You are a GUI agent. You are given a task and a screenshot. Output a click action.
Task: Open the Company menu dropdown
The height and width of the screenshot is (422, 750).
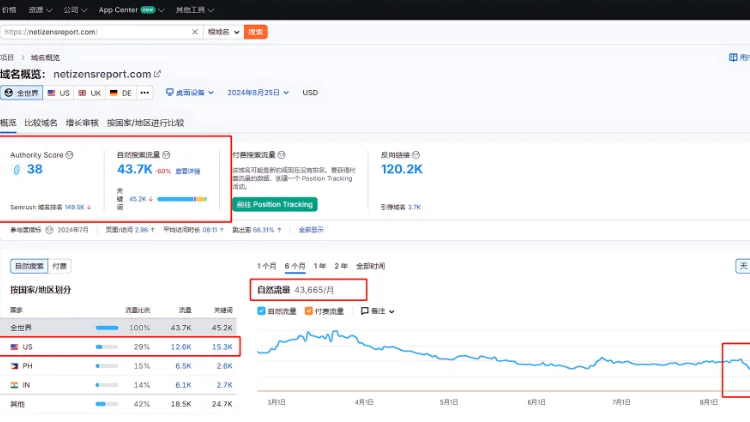coord(75,10)
